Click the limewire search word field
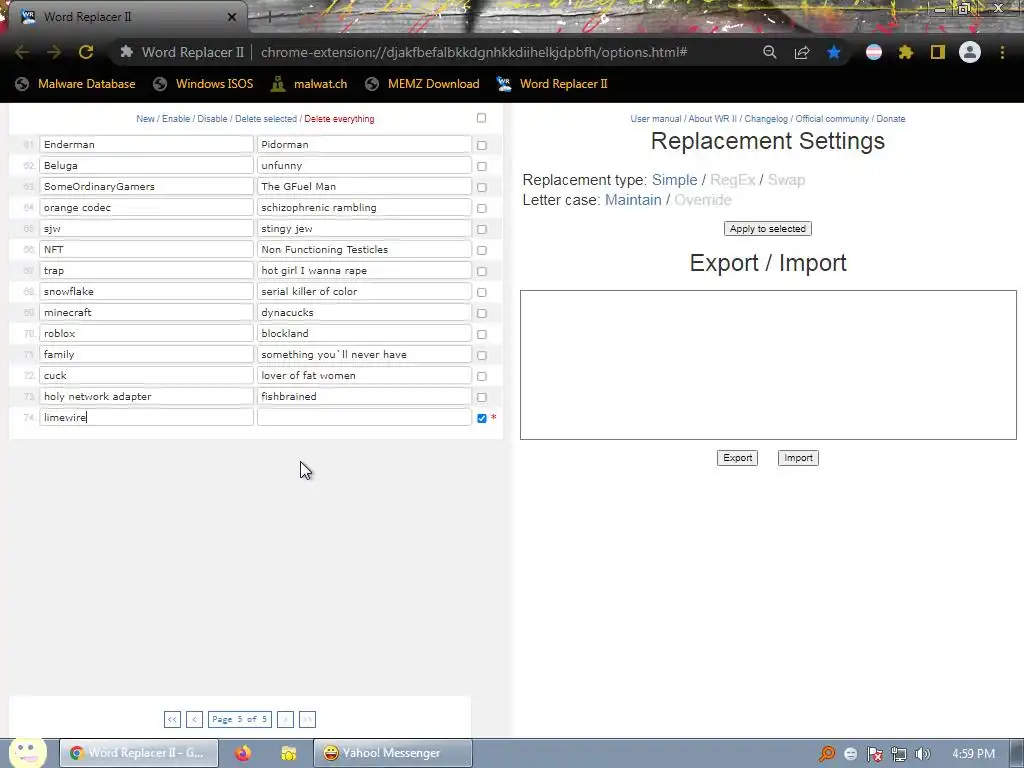Screen dimensions: 1024x768 pos(146,417)
